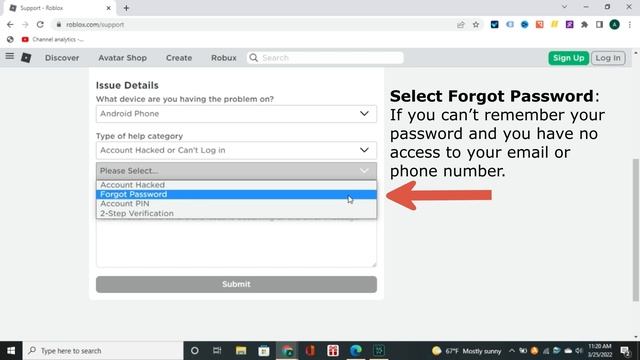Open File Explorer from taskbar
Image resolution: width=640 pixels, height=360 pixels.
click(x=241, y=350)
